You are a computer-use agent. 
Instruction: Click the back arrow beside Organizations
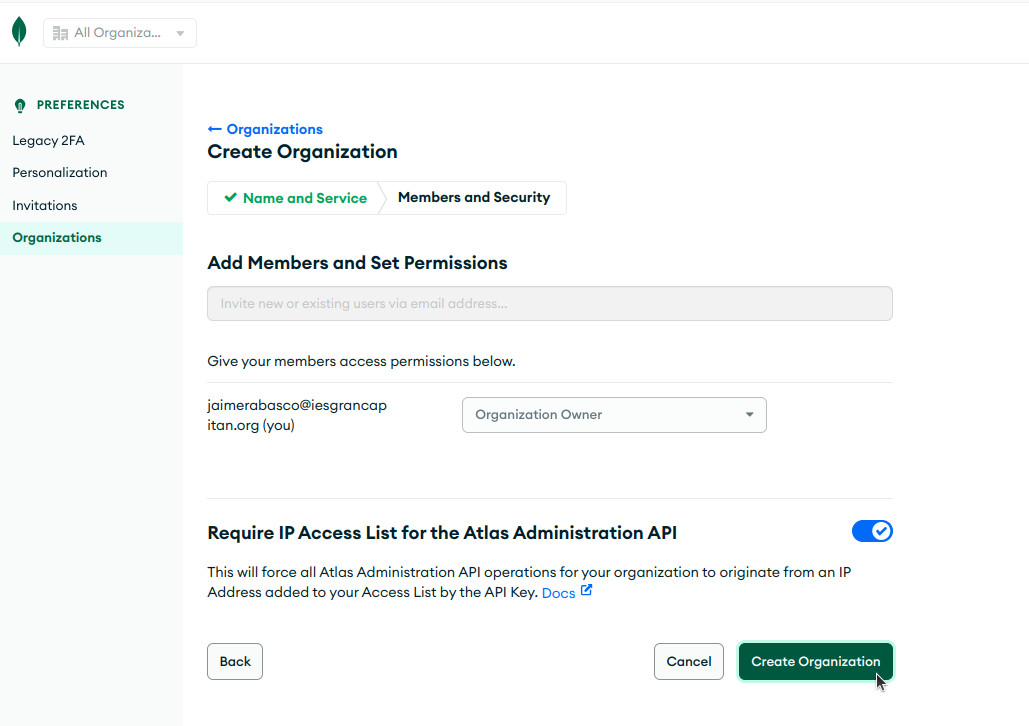coord(215,129)
